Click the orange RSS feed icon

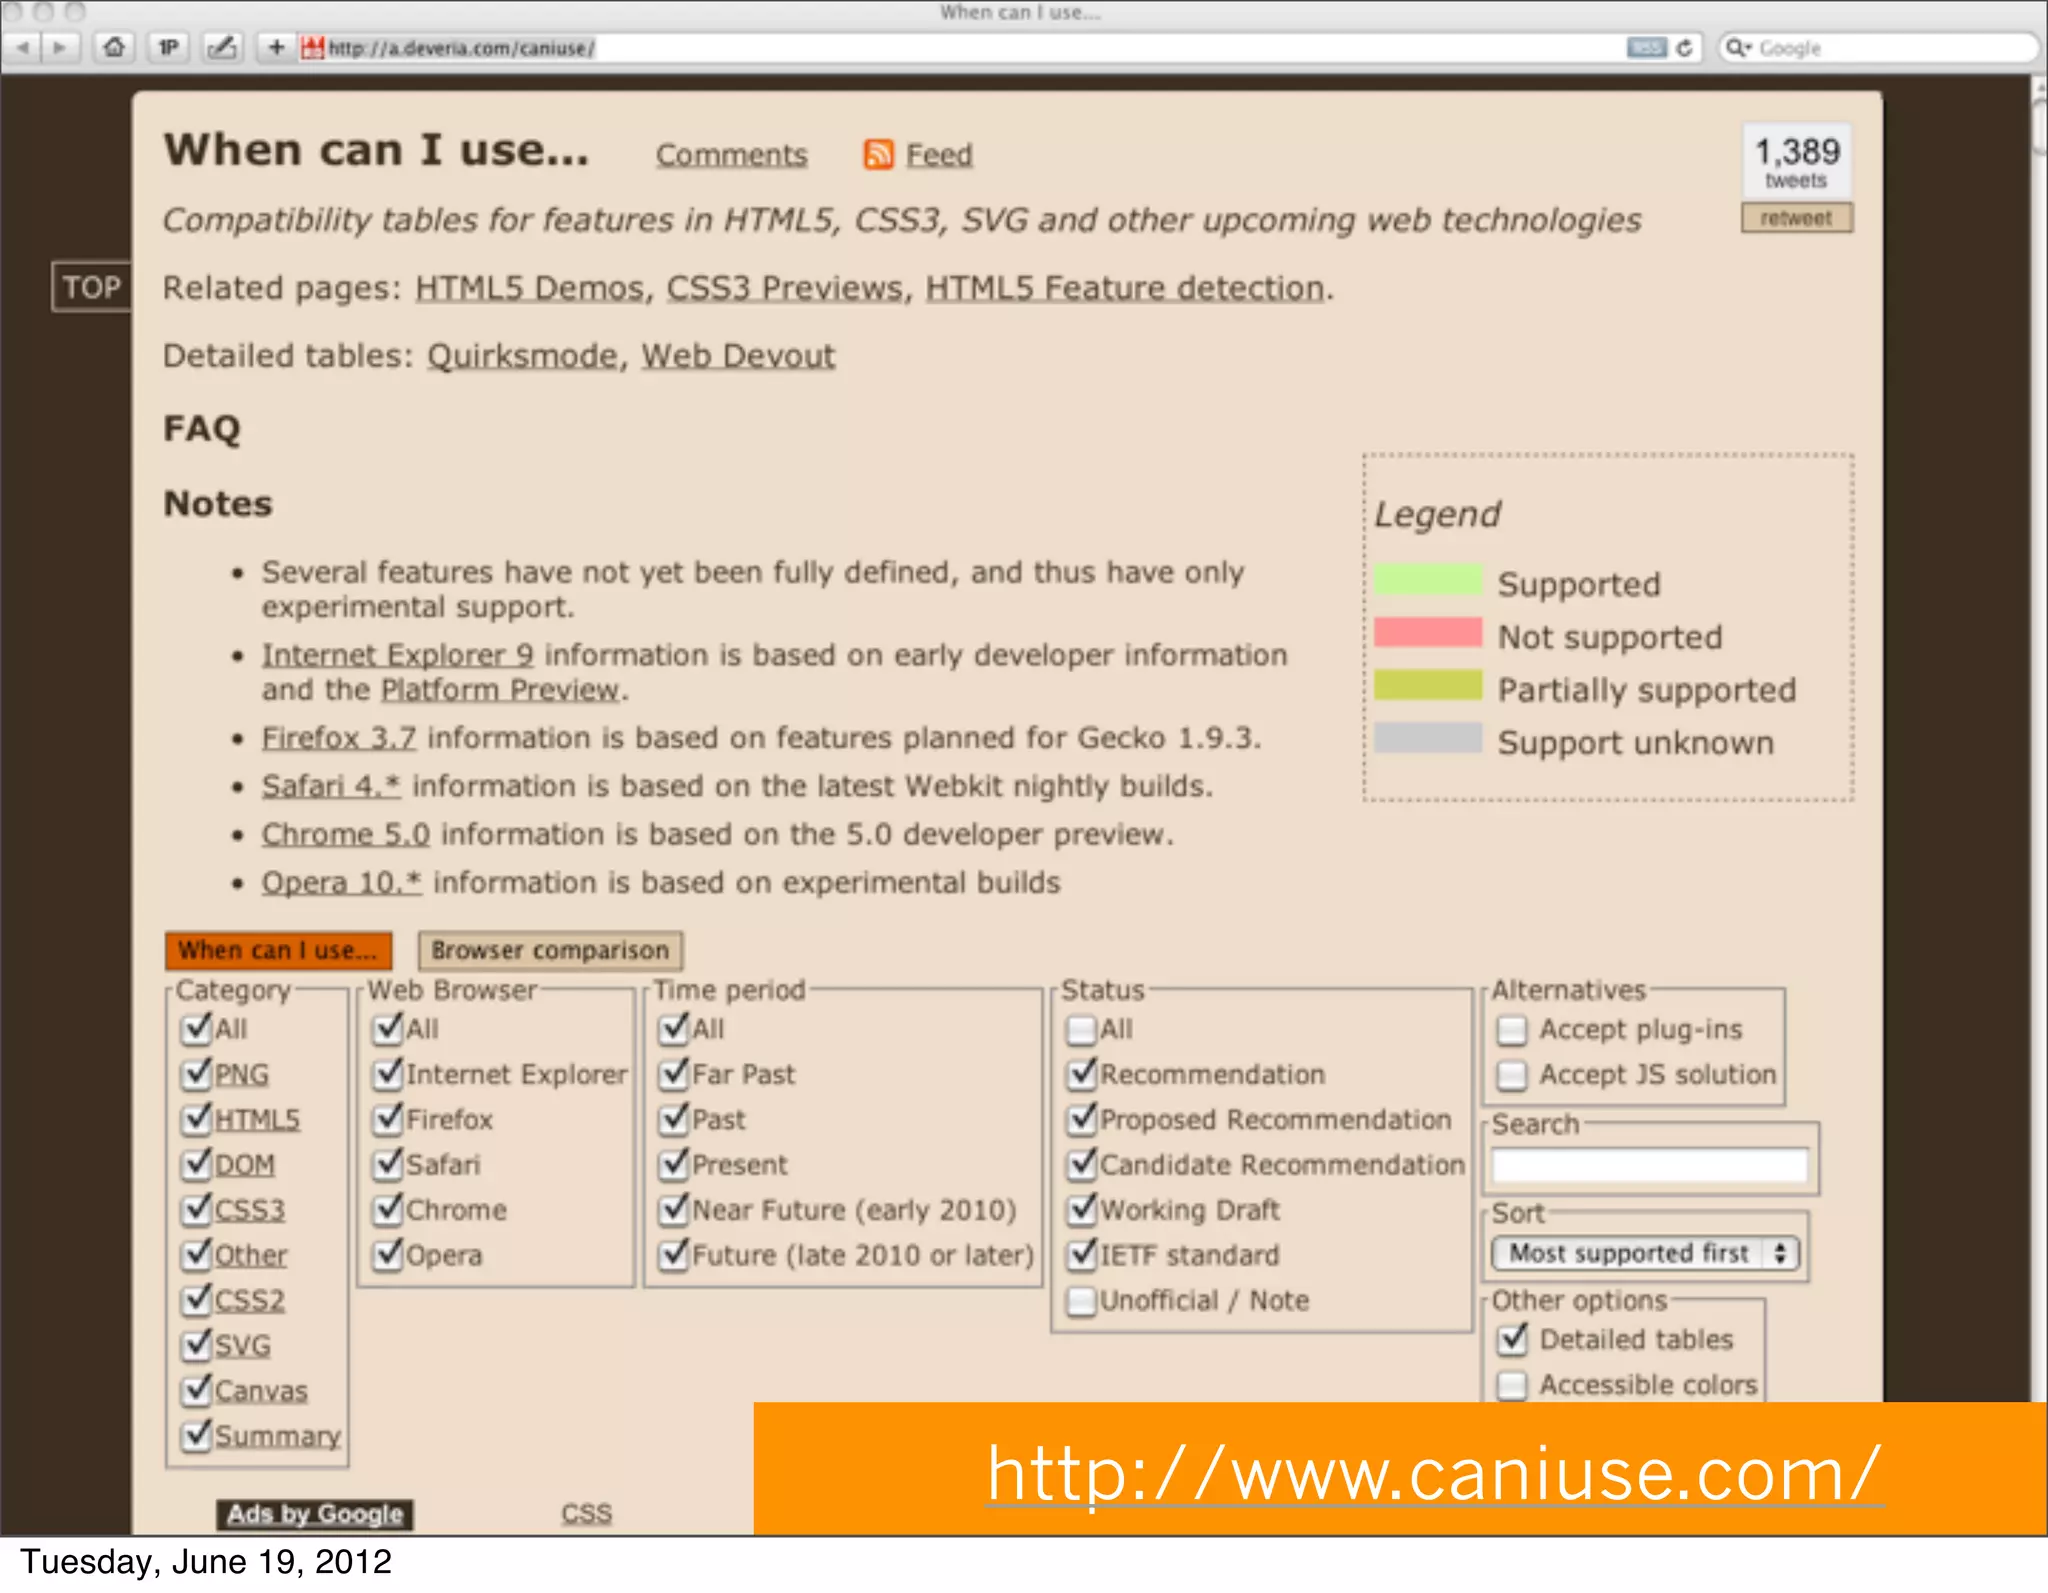(878, 155)
